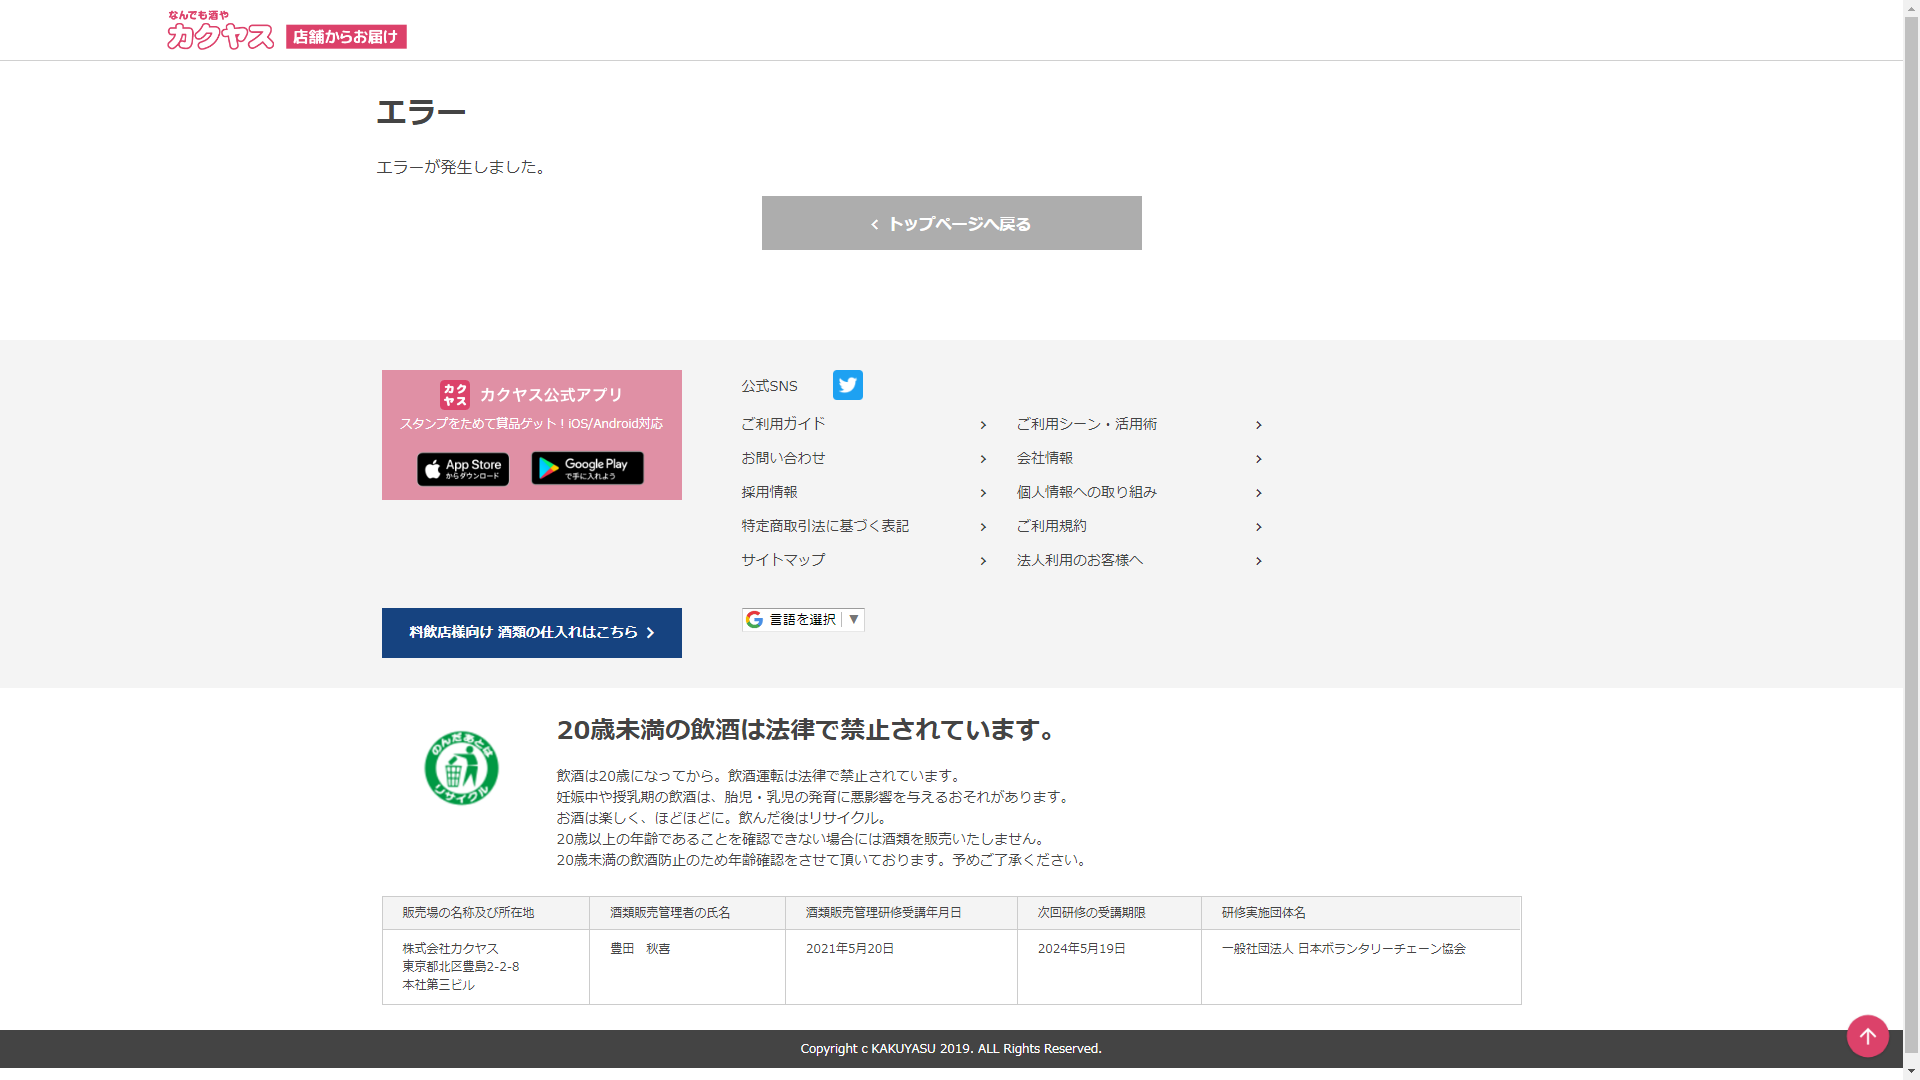This screenshot has width=1920, height=1080.
Task: Open the official Twitter icon
Action: click(x=847, y=385)
